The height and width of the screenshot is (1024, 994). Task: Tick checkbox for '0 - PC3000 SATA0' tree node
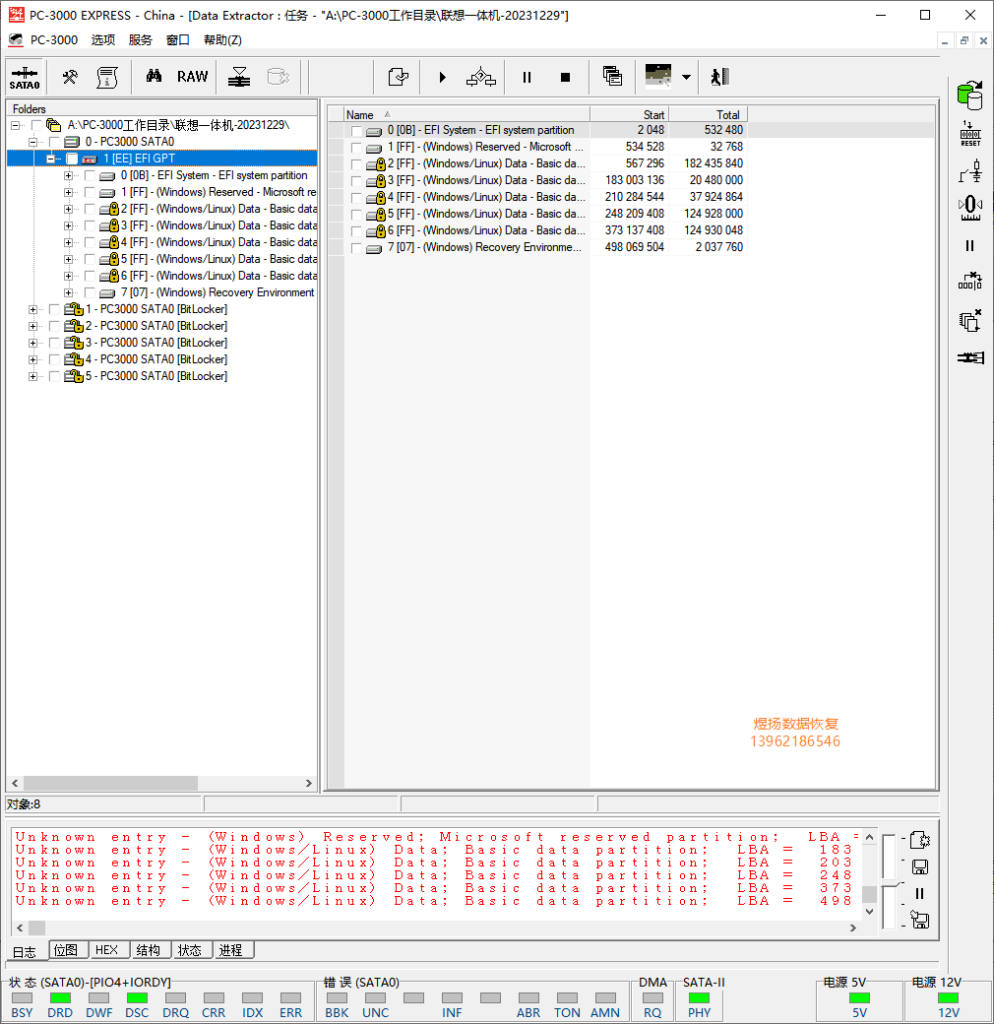click(54, 142)
